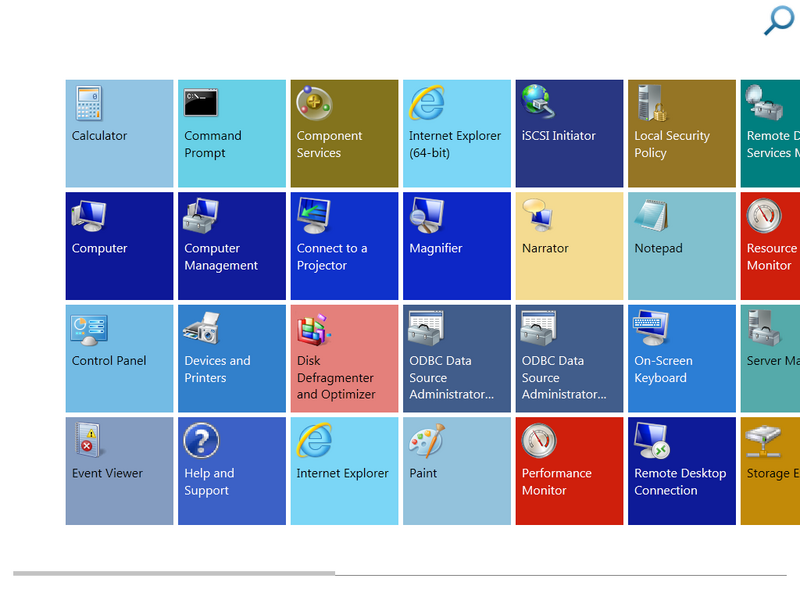This screenshot has width=800, height=600.
Task: Open Devices and Printers
Action: pyautogui.click(x=232, y=359)
